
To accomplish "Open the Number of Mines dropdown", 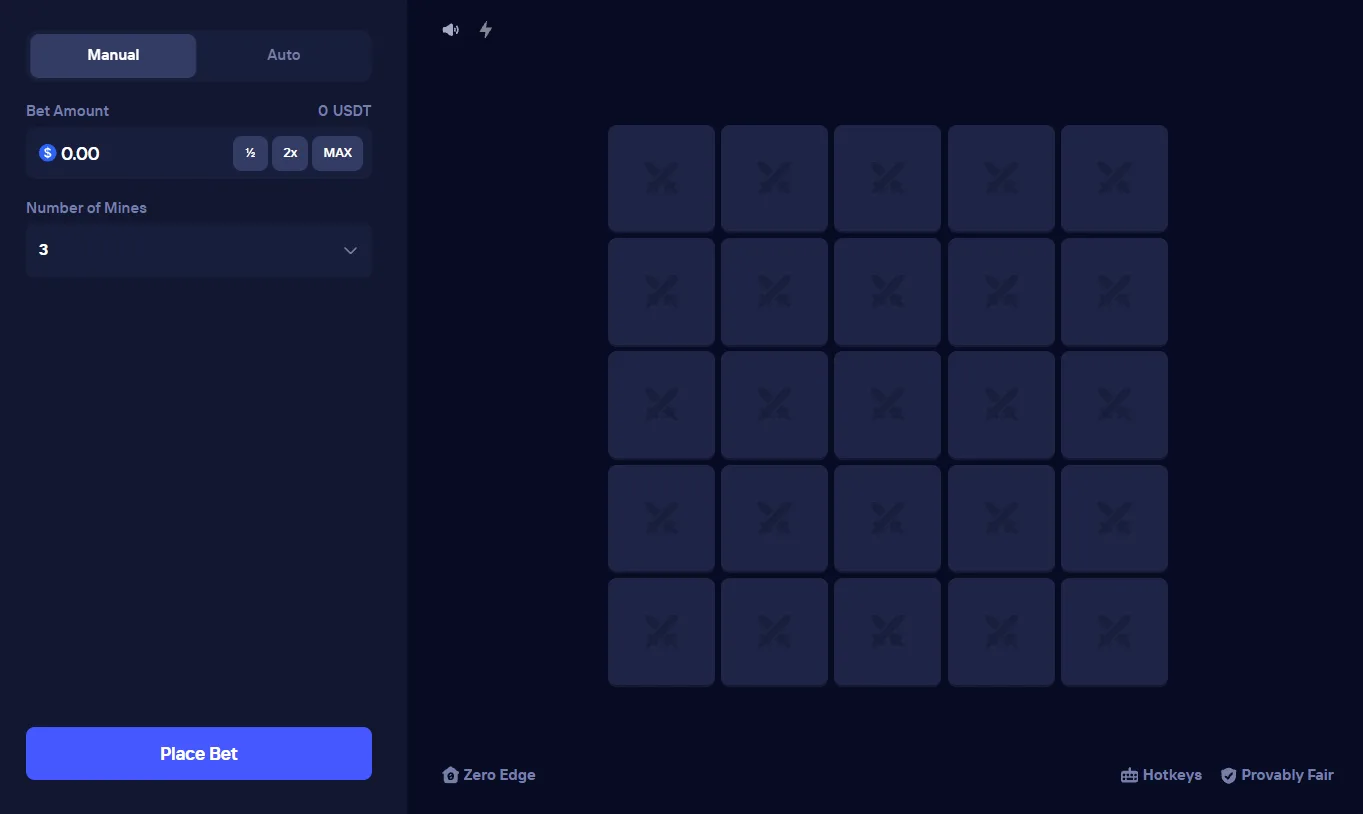I will (x=199, y=250).
